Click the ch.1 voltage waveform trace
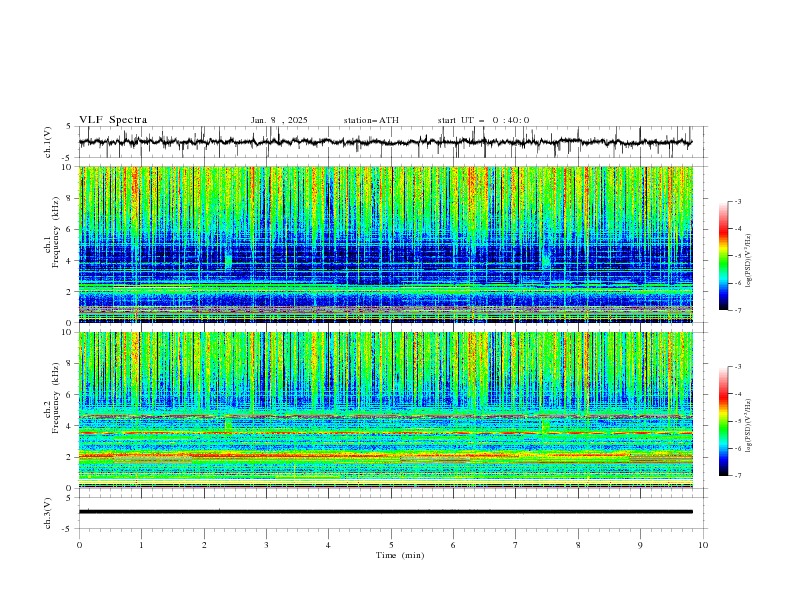 (385, 142)
